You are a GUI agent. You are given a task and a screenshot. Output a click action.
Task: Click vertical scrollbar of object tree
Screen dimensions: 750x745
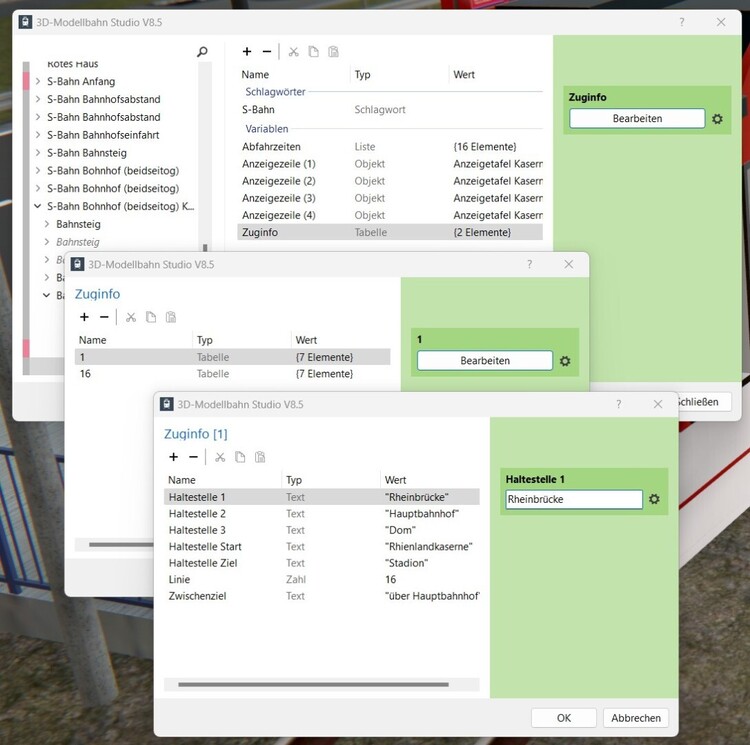pyautogui.click(x=205, y=248)
